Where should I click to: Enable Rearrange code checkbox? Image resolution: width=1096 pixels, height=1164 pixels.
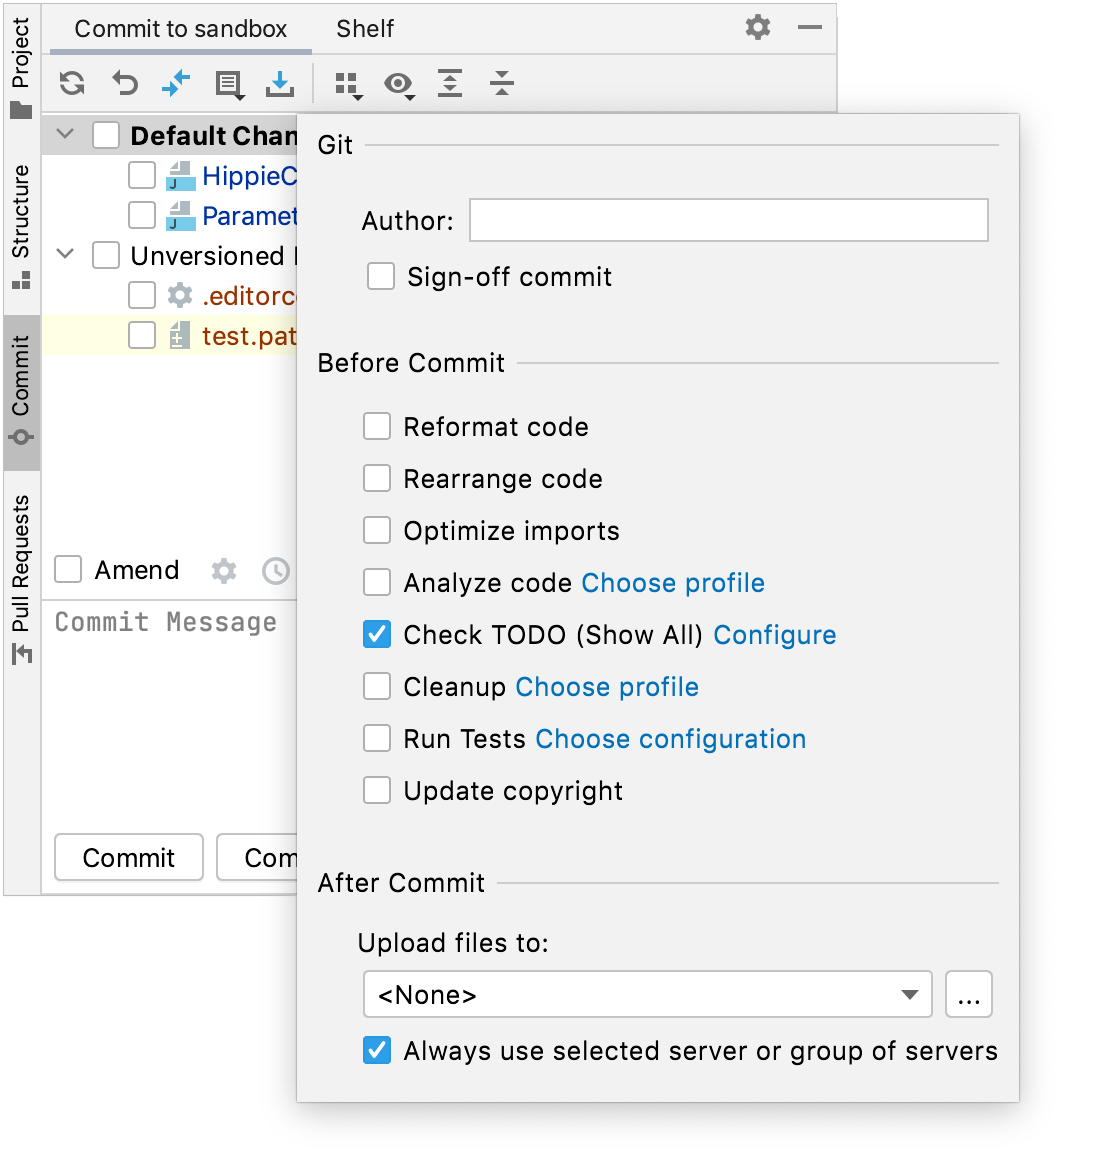pyautogui.click(x=376, y=479)
